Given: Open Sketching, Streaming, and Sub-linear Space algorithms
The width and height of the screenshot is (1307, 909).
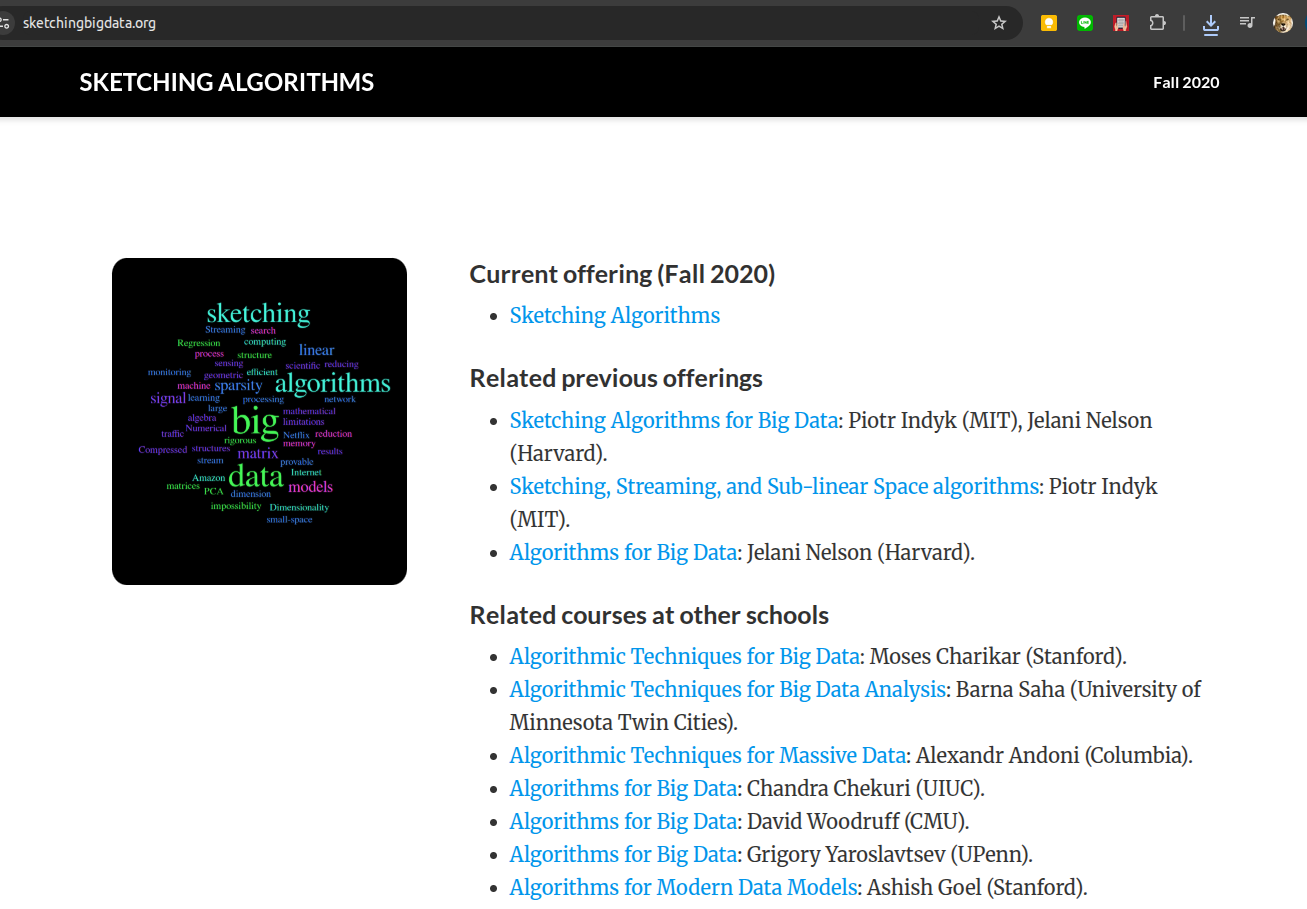Looking at the screenshot, I should [774, 486].
